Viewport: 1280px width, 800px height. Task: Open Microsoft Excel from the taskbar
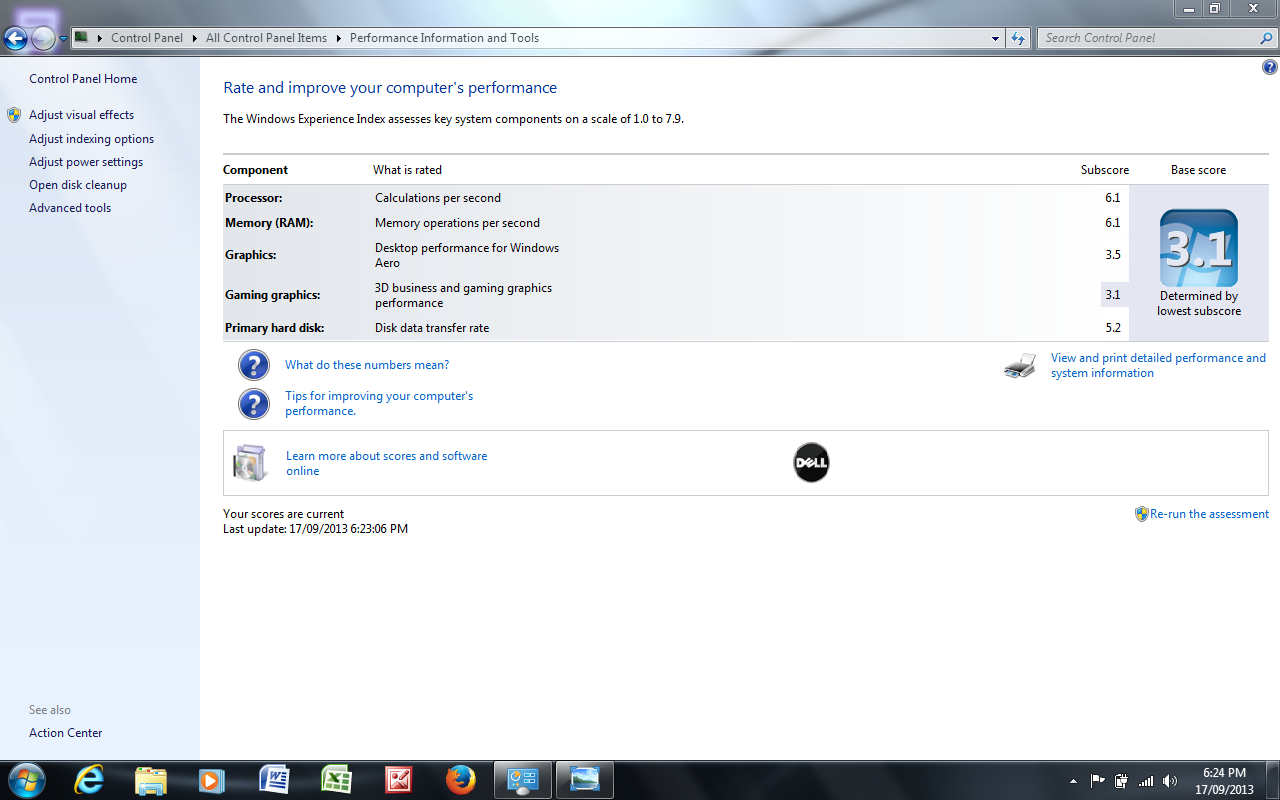[x=336, y=780]
